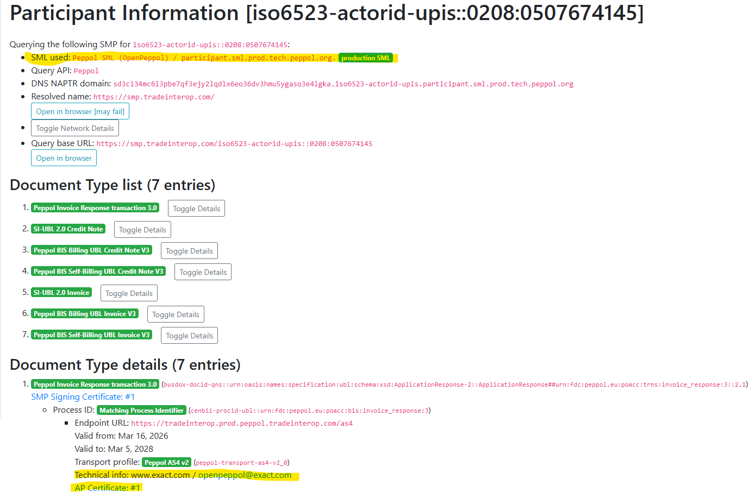
Task: Click the busdox-docid-qns document identifier text
Action: tap(455, 385)
